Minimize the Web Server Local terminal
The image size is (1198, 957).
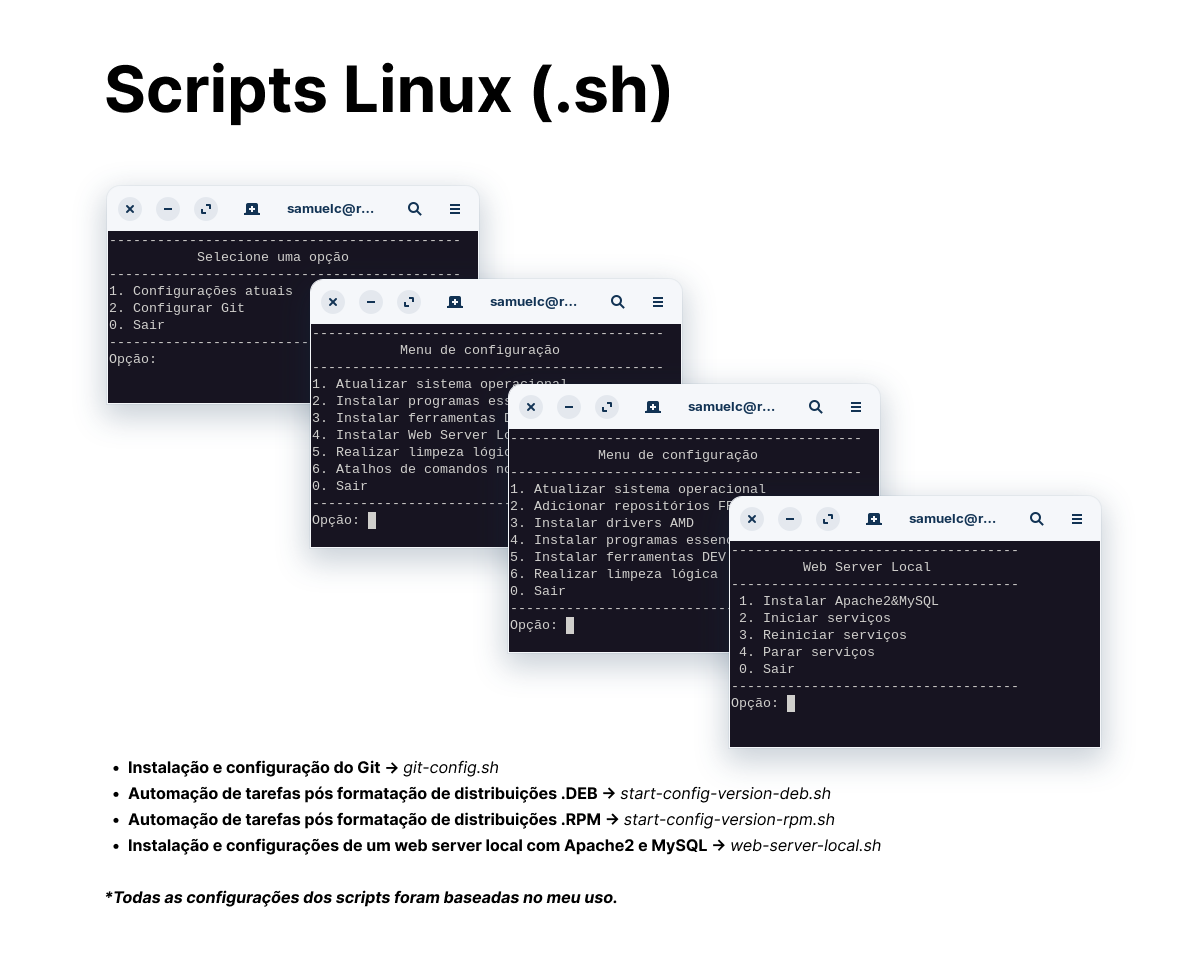pos(789,519)
